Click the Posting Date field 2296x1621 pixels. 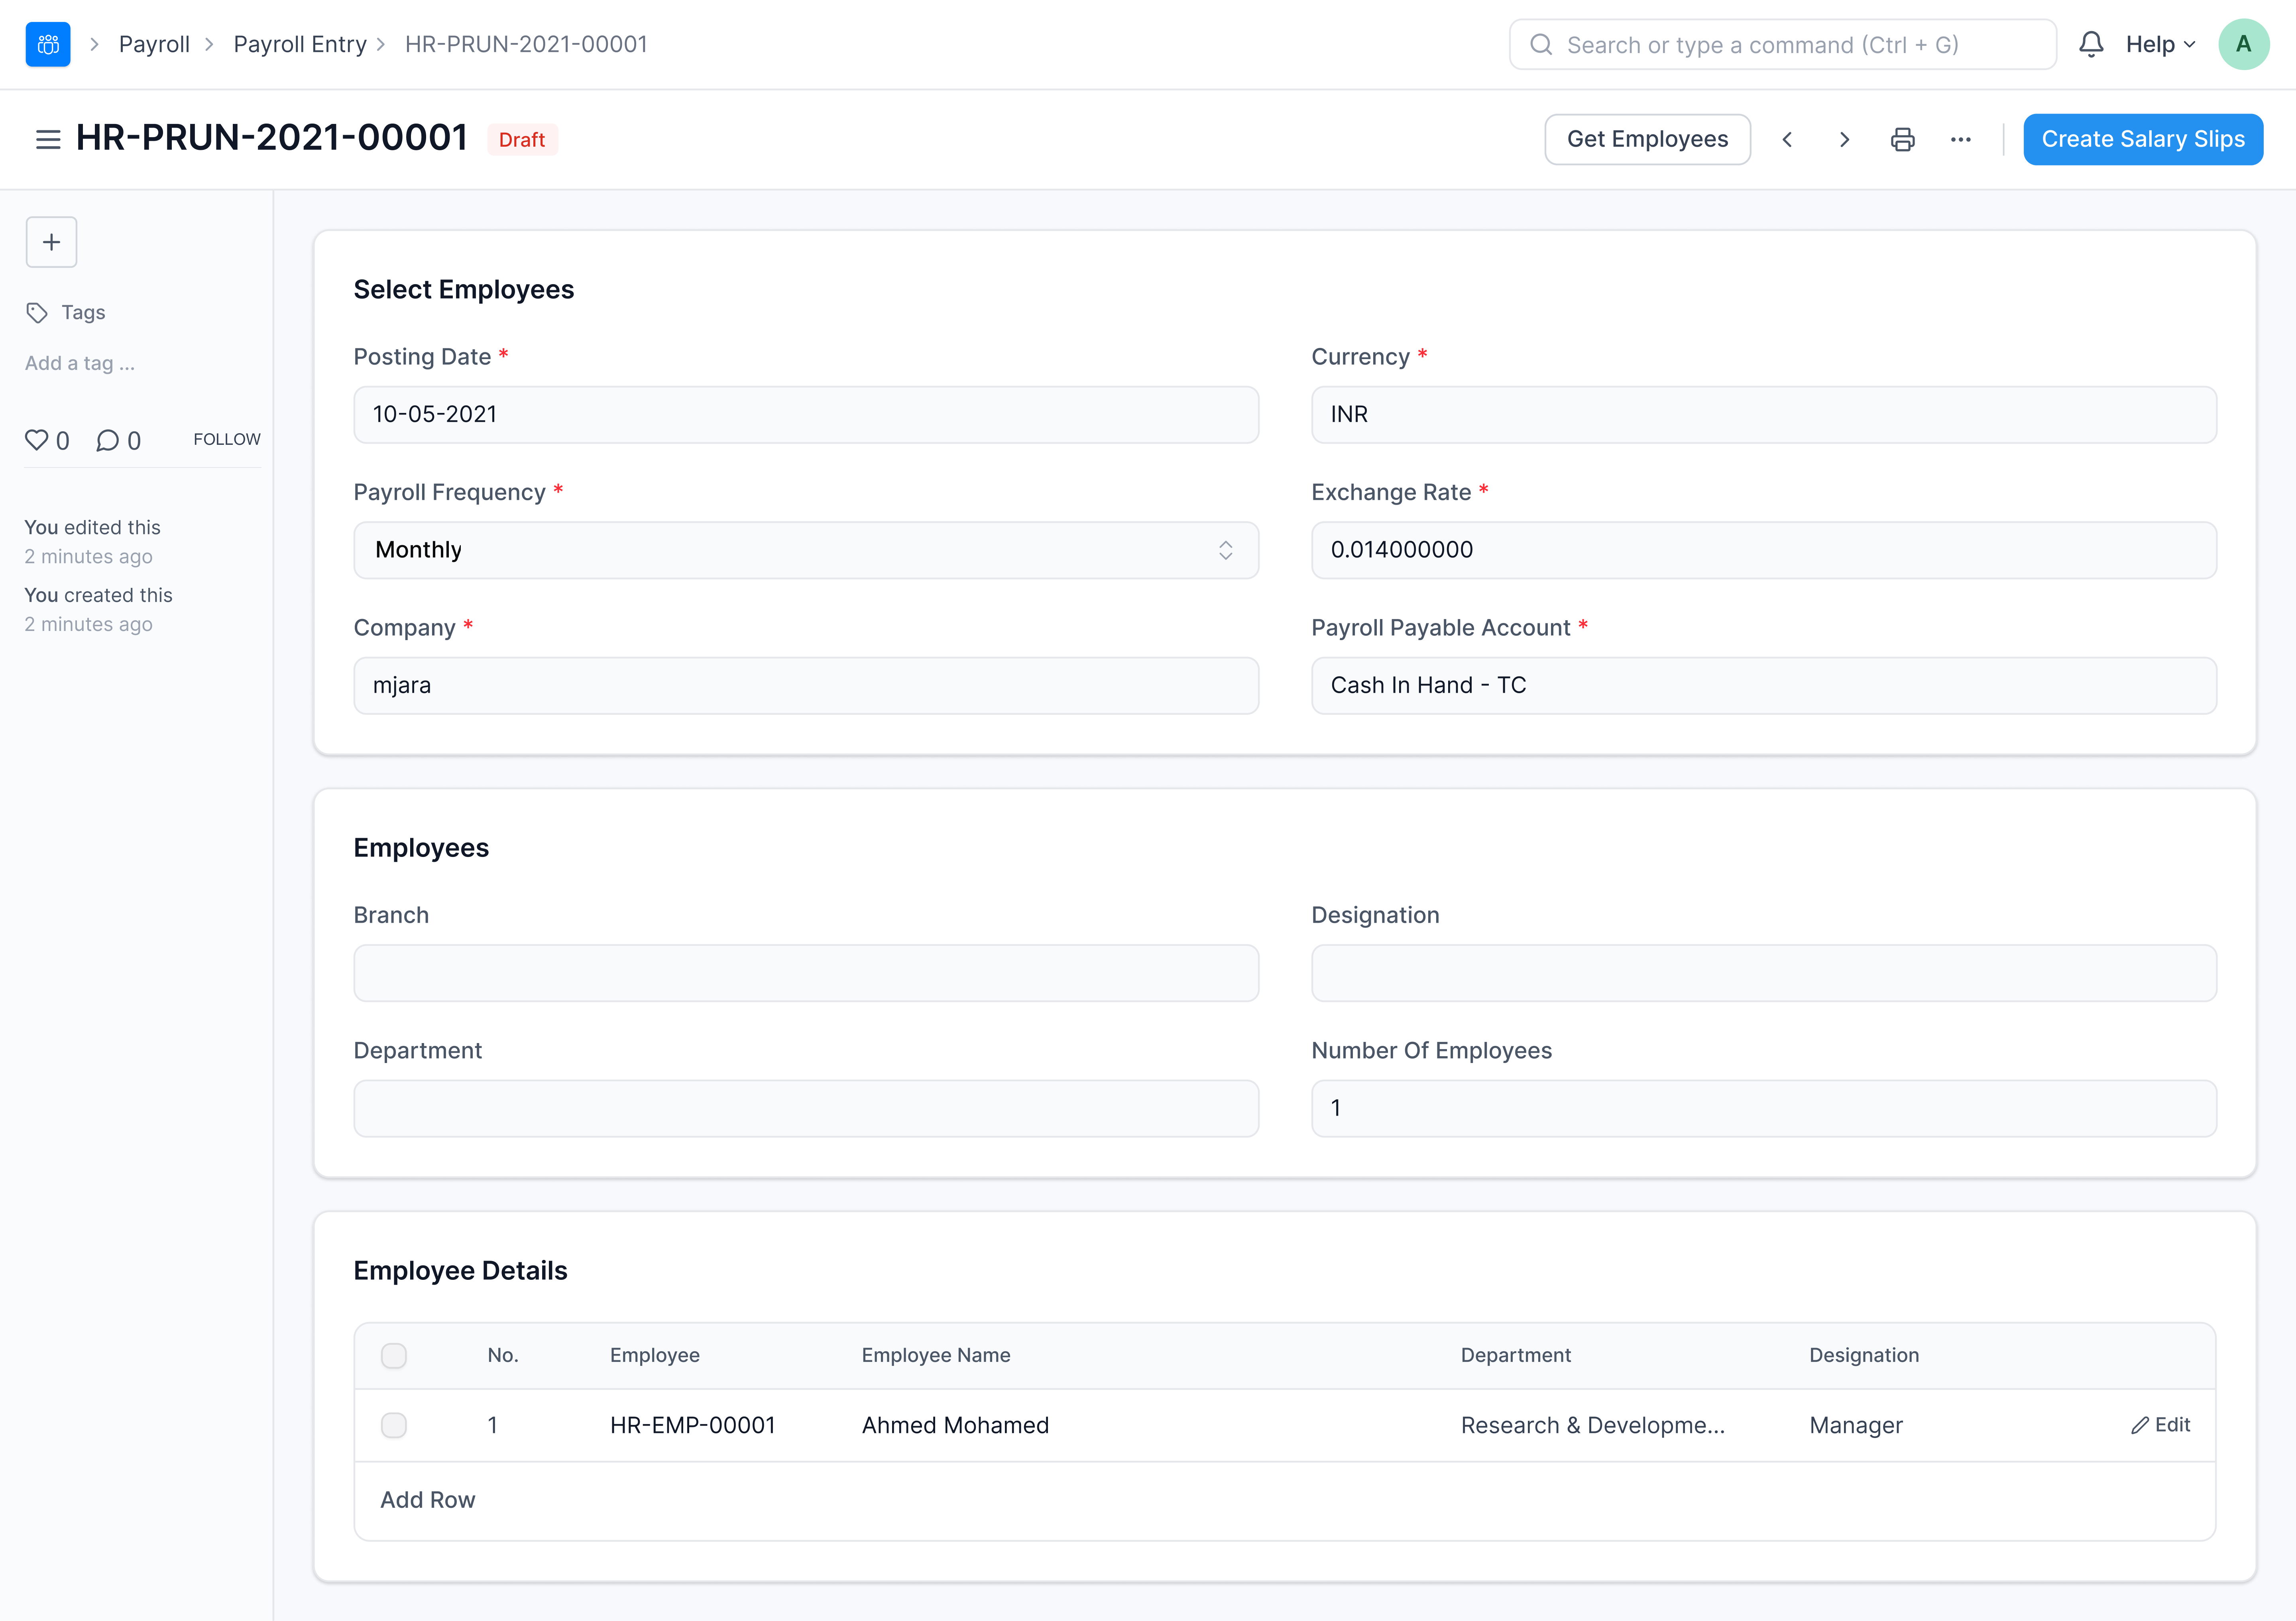pos(805,414)
